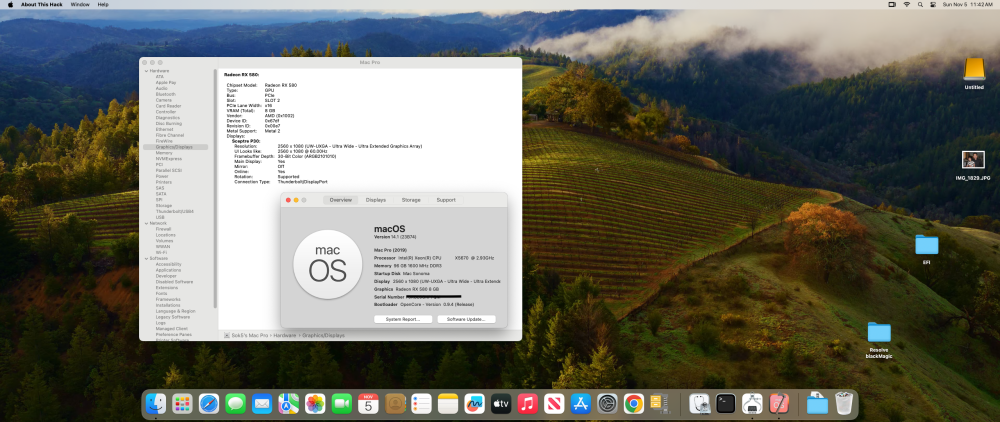Open App Store in dock

pos(581,404)
